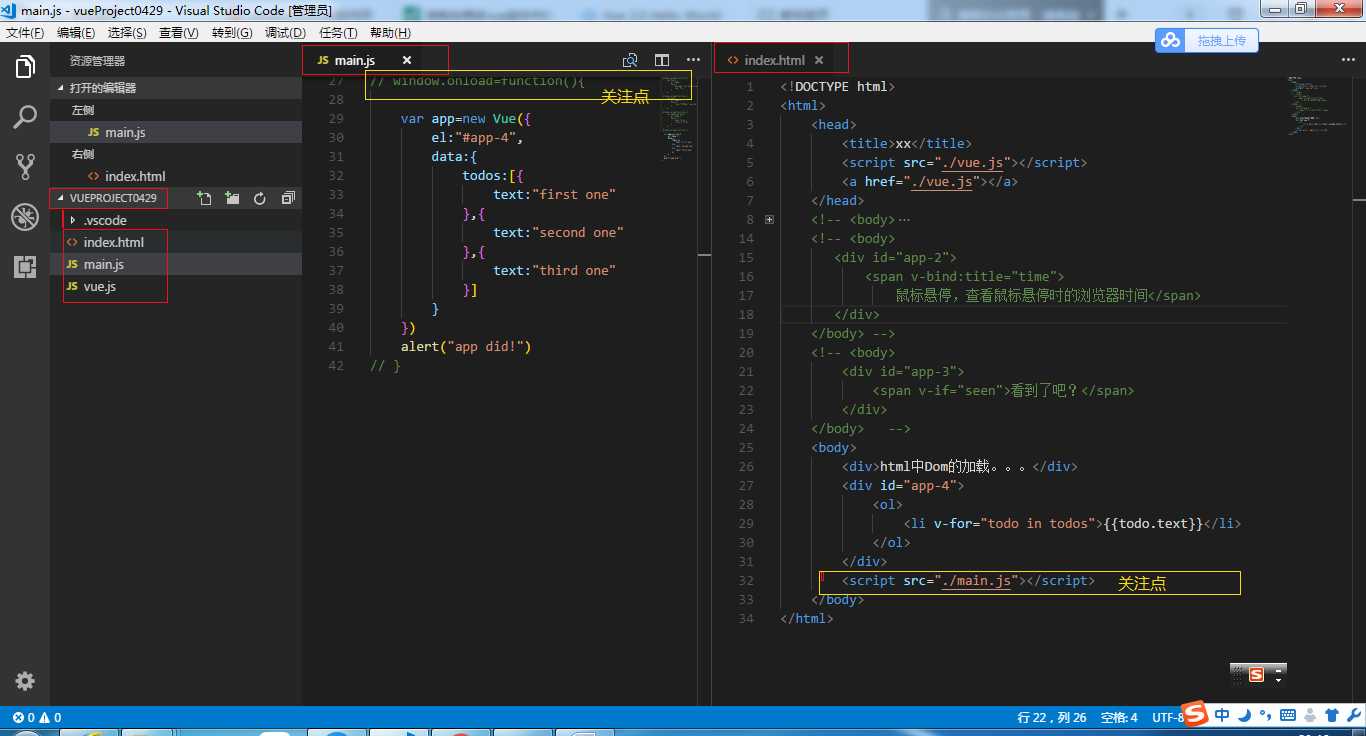
Task: Click the small floating Sogou S widget
Action: pyautogui.click(x=1257, y=675)
